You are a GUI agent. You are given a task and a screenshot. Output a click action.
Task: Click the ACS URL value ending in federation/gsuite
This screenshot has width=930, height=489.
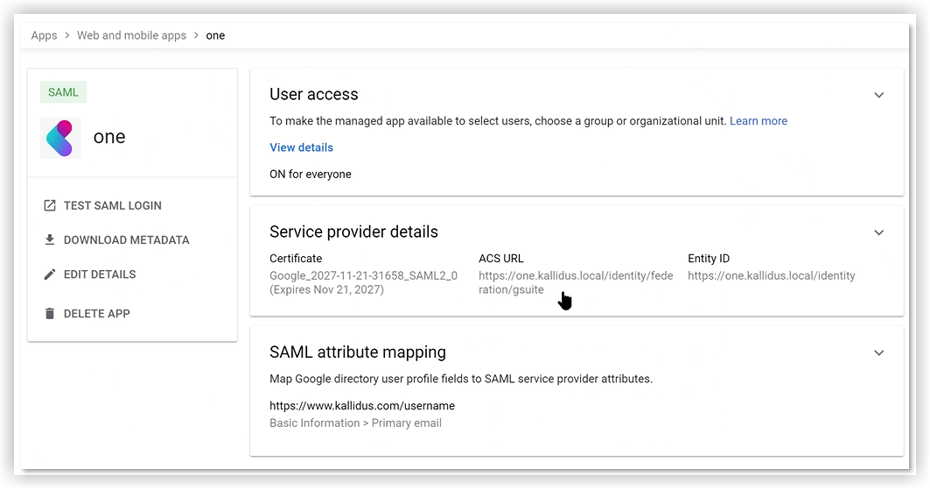pyautogui.click(x=576, y=282)
